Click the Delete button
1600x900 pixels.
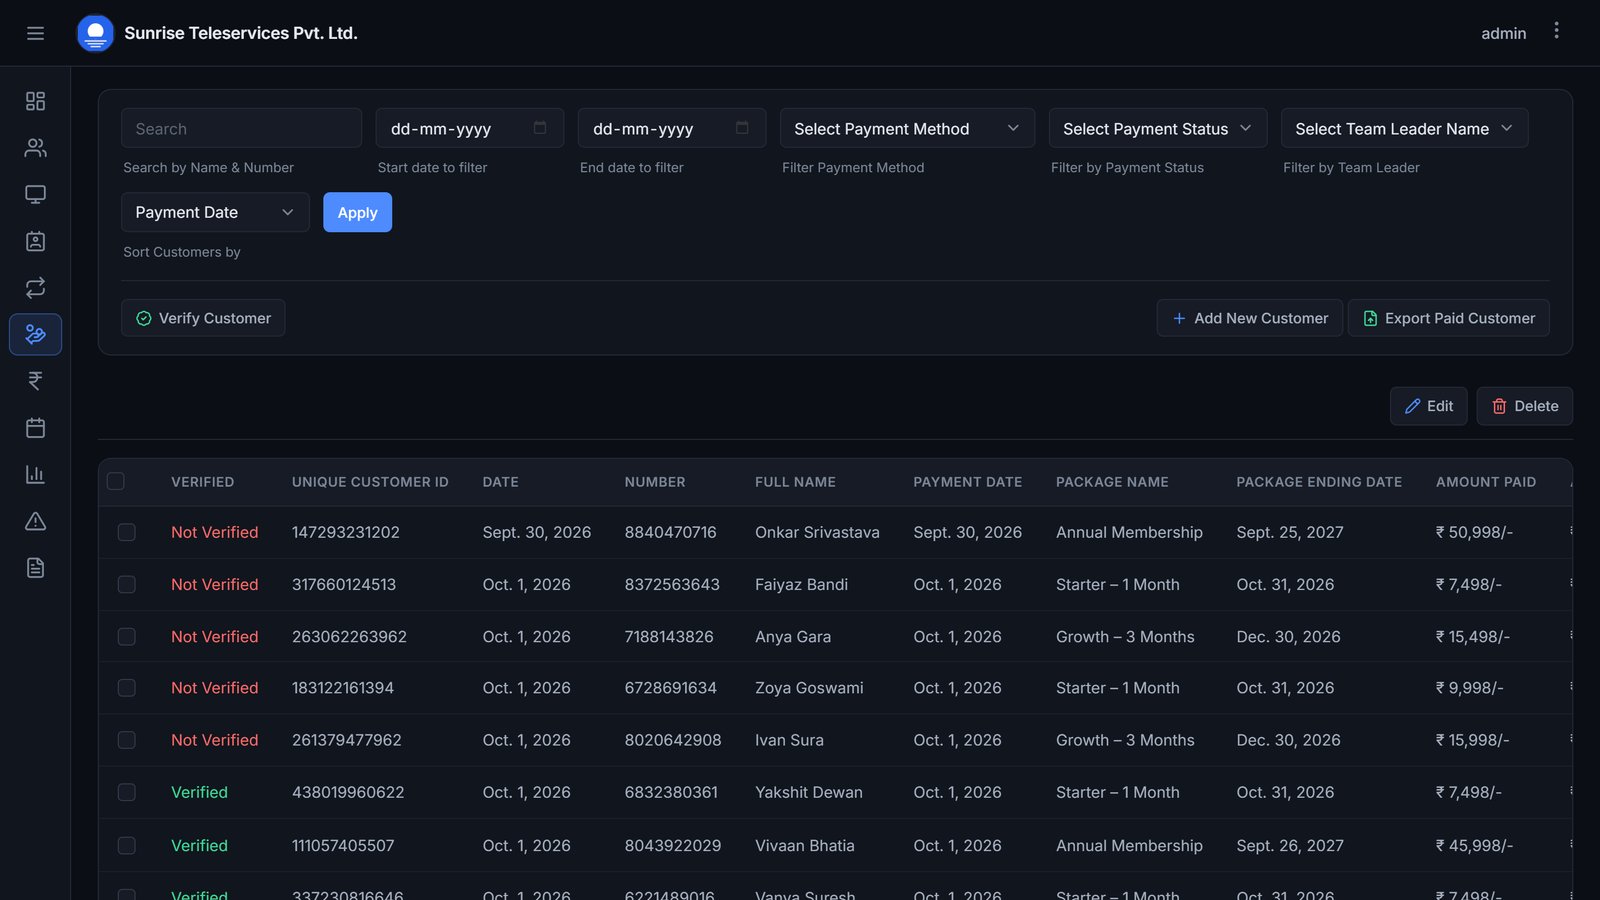1524,406
